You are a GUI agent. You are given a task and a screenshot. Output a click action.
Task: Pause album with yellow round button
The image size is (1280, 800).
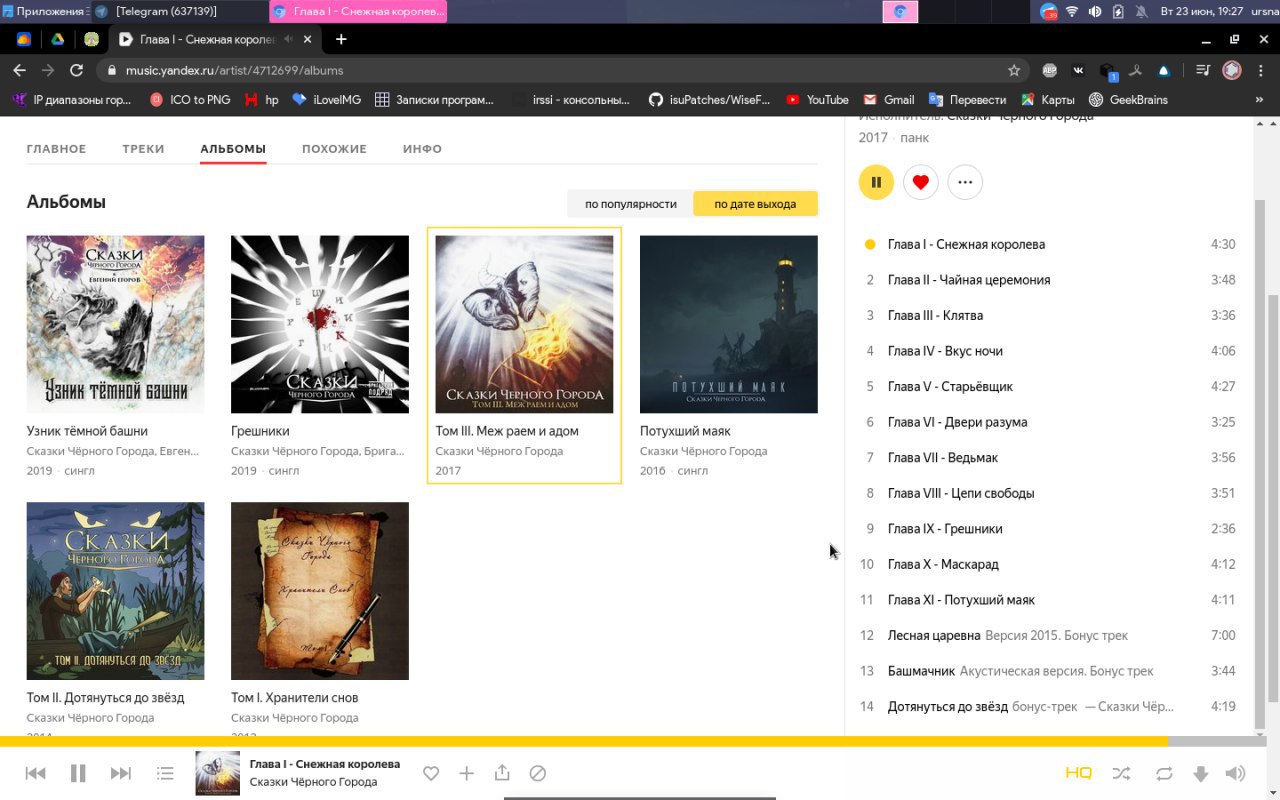(876, 182)
